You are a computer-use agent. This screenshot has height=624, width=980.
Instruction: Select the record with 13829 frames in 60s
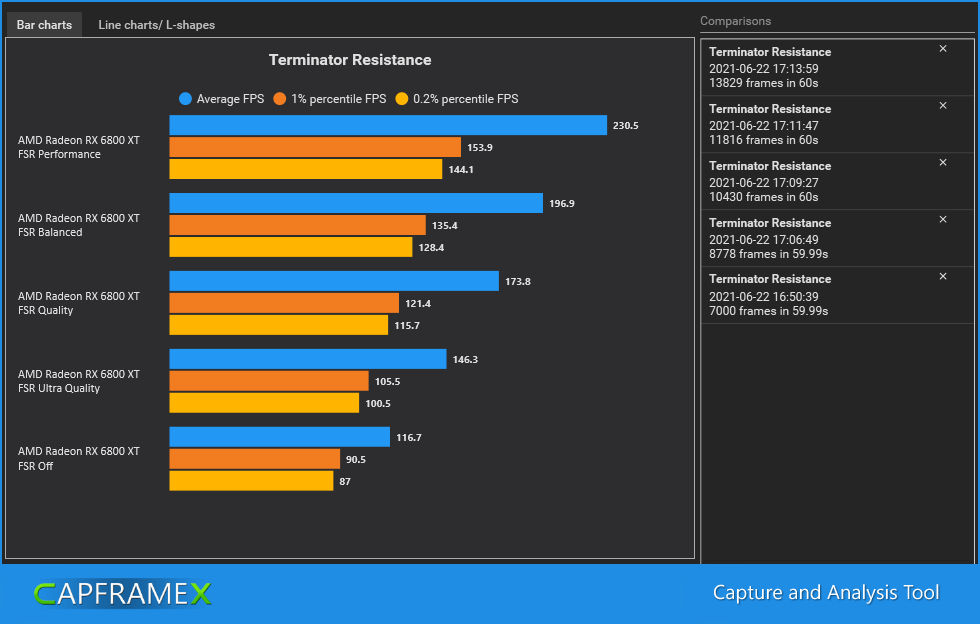(837, 68)
